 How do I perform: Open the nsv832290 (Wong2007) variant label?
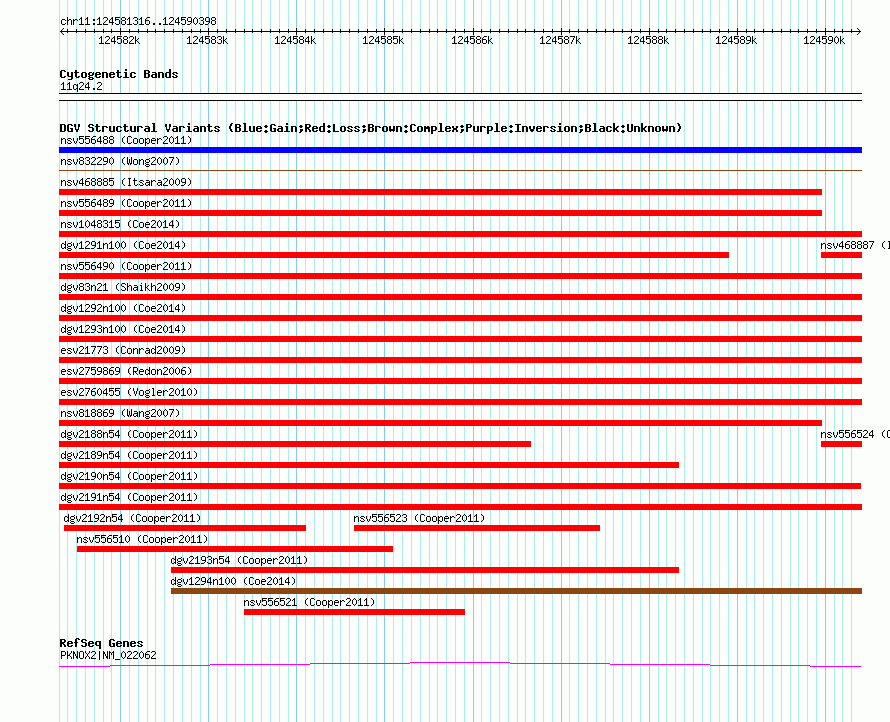pos(120,161)
